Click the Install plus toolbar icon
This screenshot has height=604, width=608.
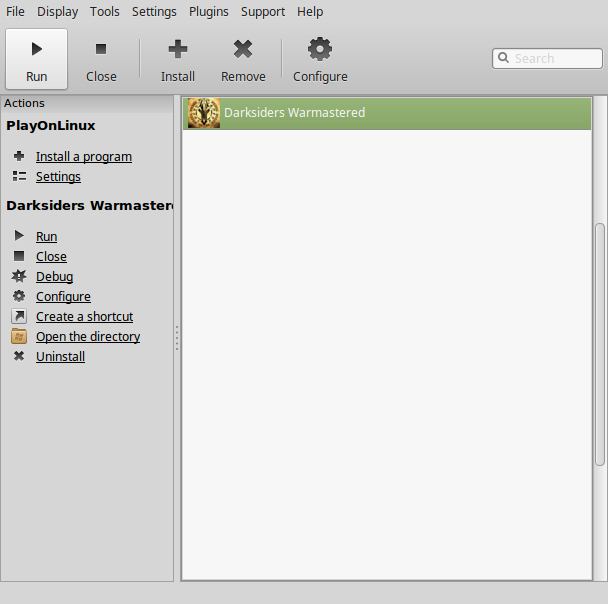point(178,49)
